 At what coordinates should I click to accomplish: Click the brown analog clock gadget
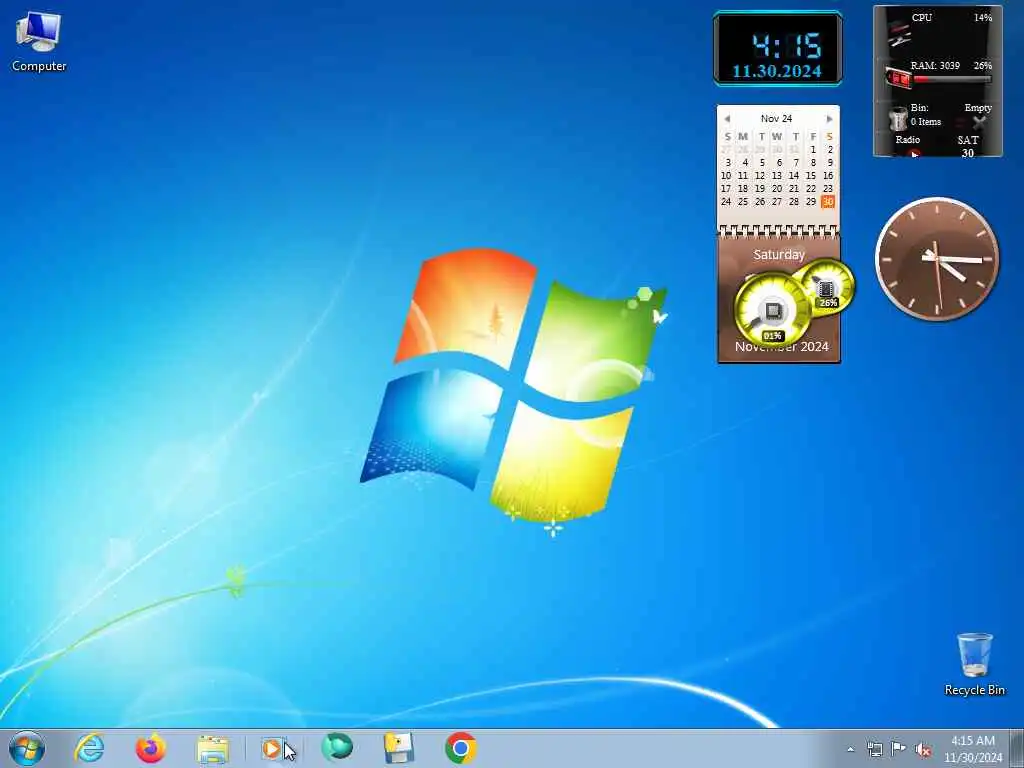click(x=937, y=259)
